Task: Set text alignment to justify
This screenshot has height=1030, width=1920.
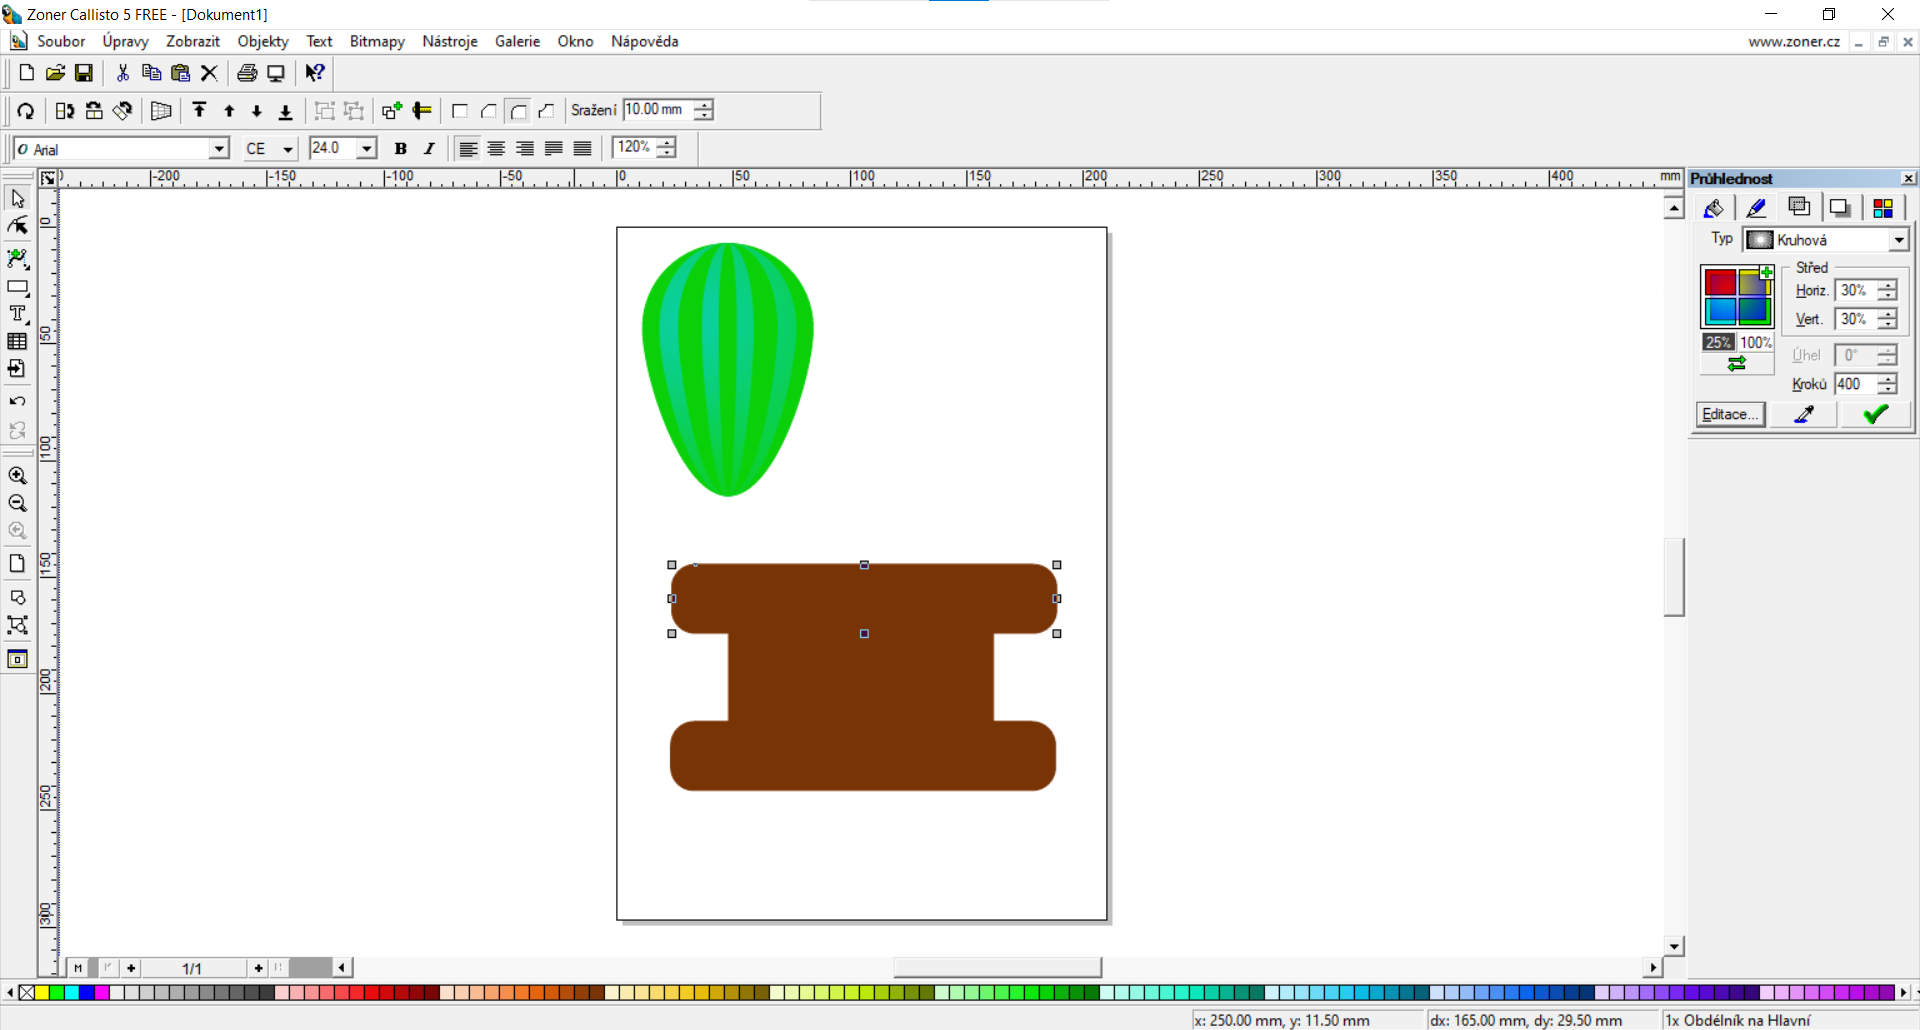Action: (554, 149)
